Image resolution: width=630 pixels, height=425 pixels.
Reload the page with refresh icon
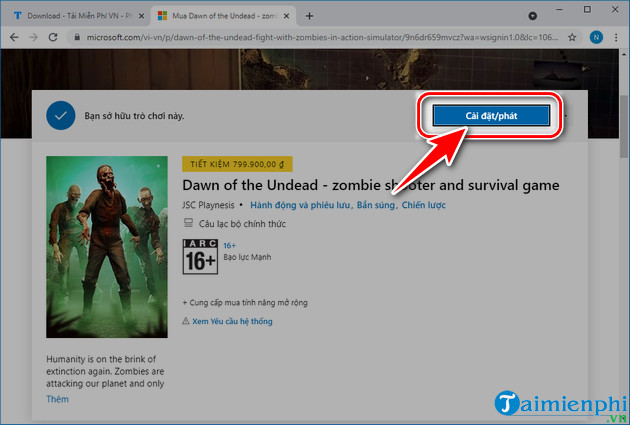53,37
